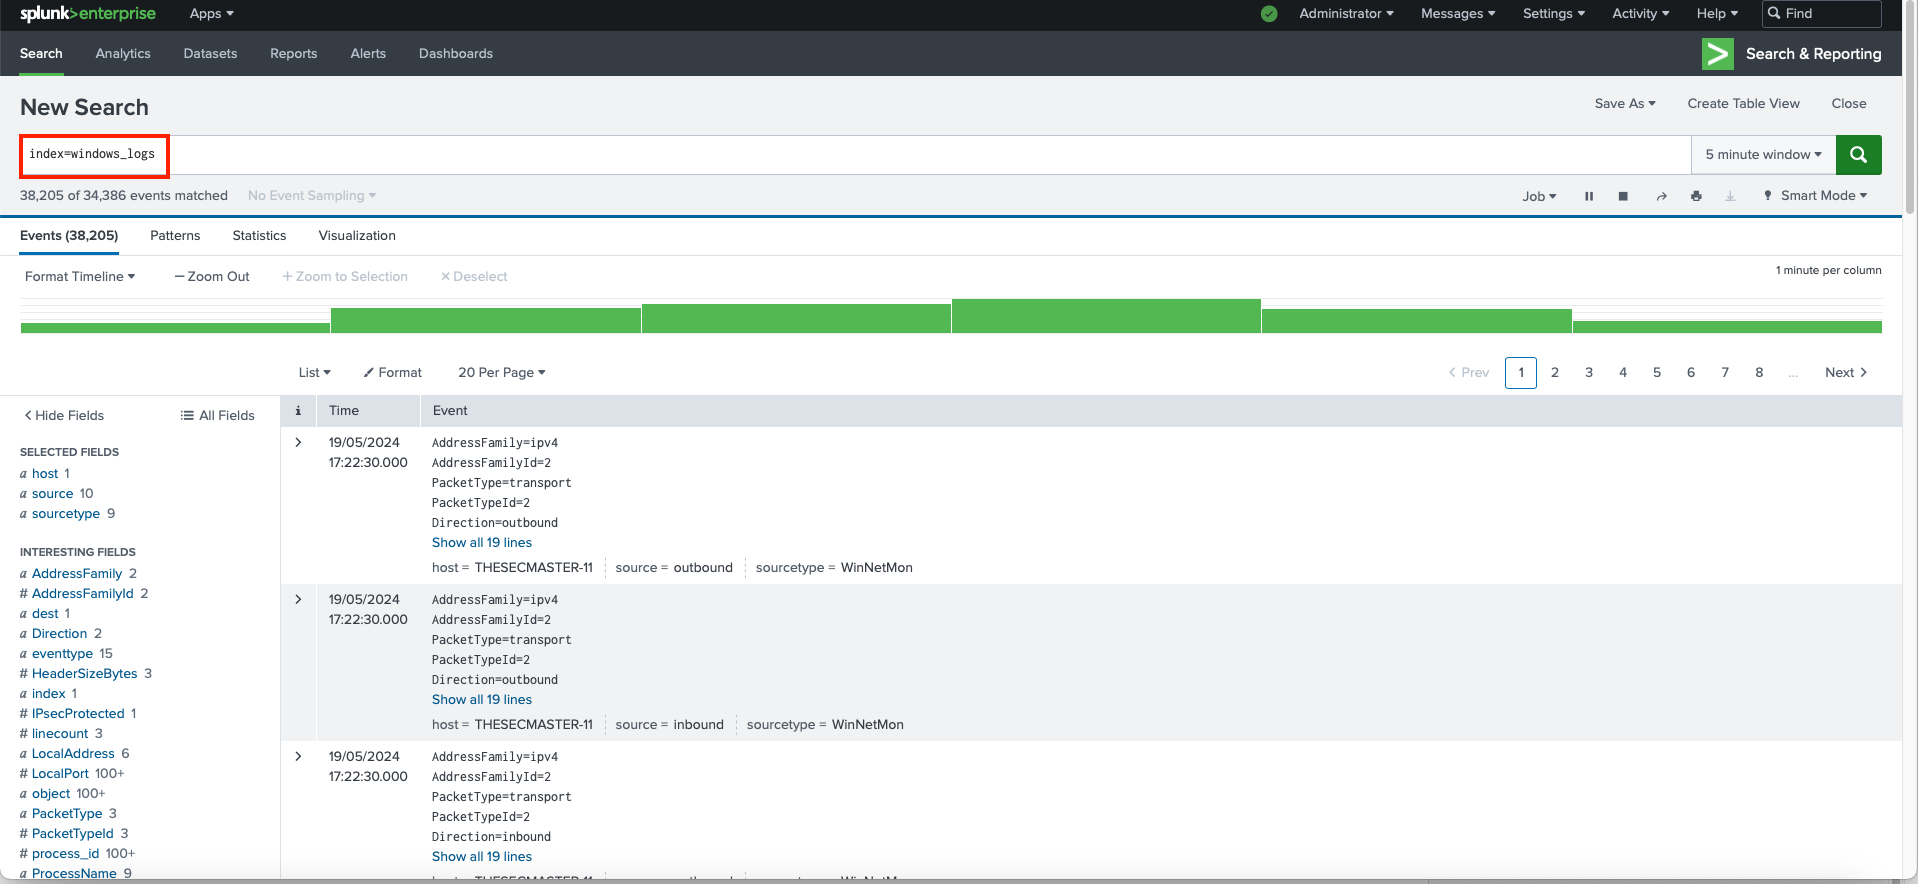The height and width of the screenshot is (884, 1918).
Task: Click the Format button with pencil
Action: 392,373
